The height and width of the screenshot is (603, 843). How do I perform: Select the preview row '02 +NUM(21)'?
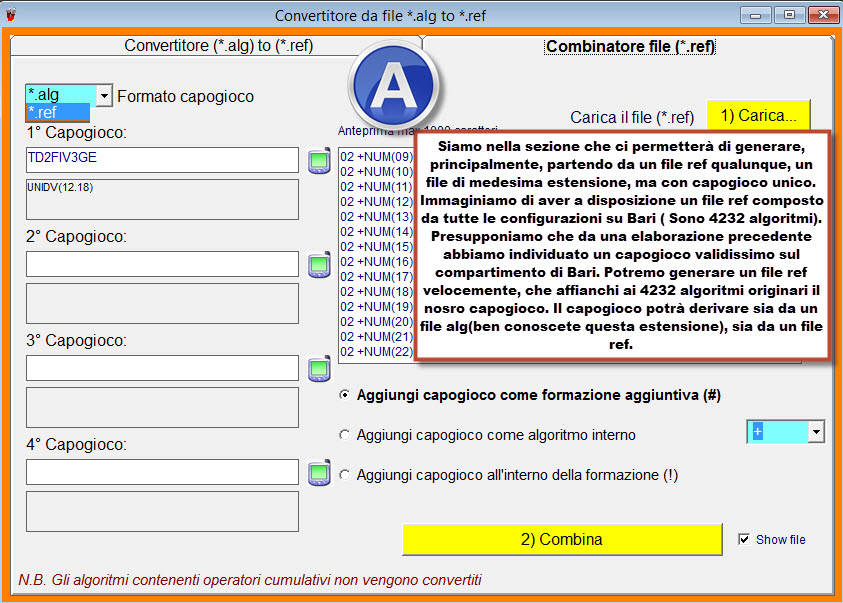(377, 337)
